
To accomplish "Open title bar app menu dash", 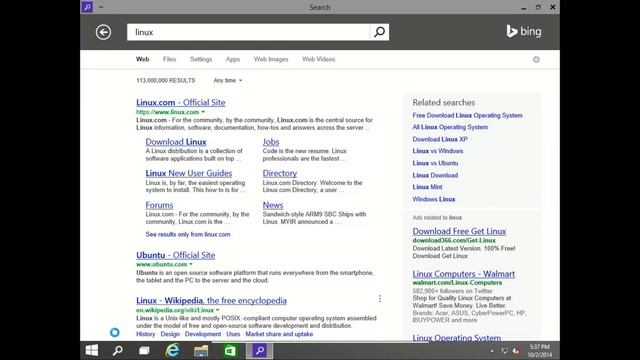I will click(101, 7).
